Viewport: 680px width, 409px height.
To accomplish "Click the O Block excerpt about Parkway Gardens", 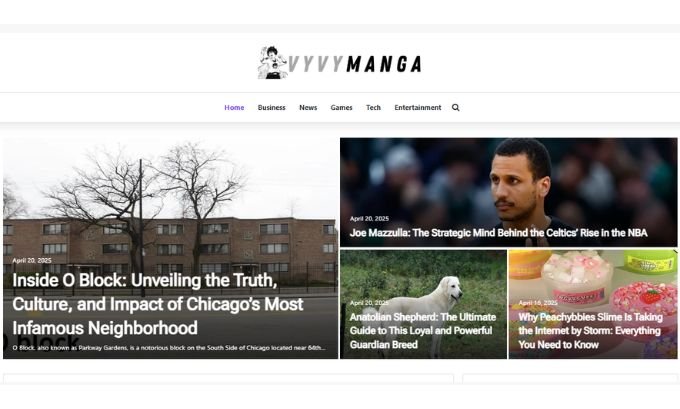I will pyautogui.click(x=169, y=348).
